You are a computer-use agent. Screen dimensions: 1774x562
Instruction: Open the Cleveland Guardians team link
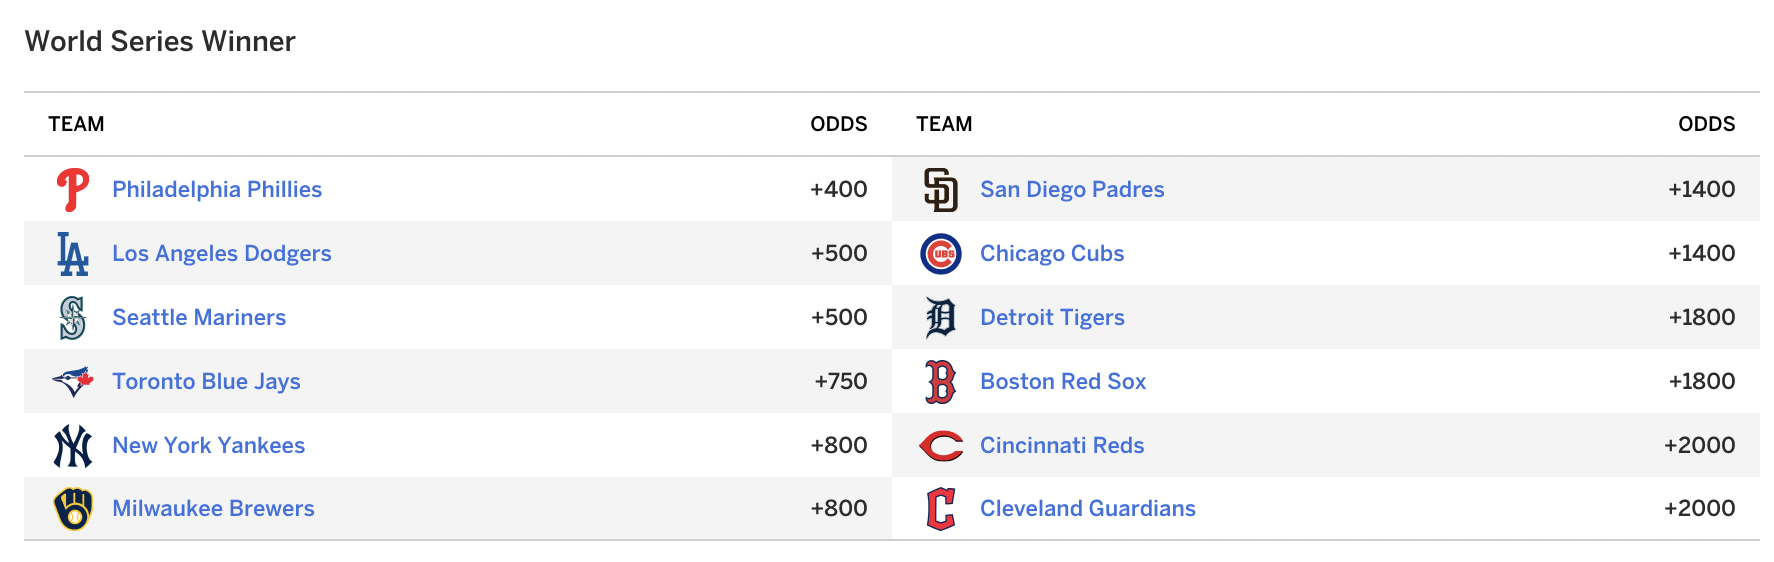coord(1088,508)
